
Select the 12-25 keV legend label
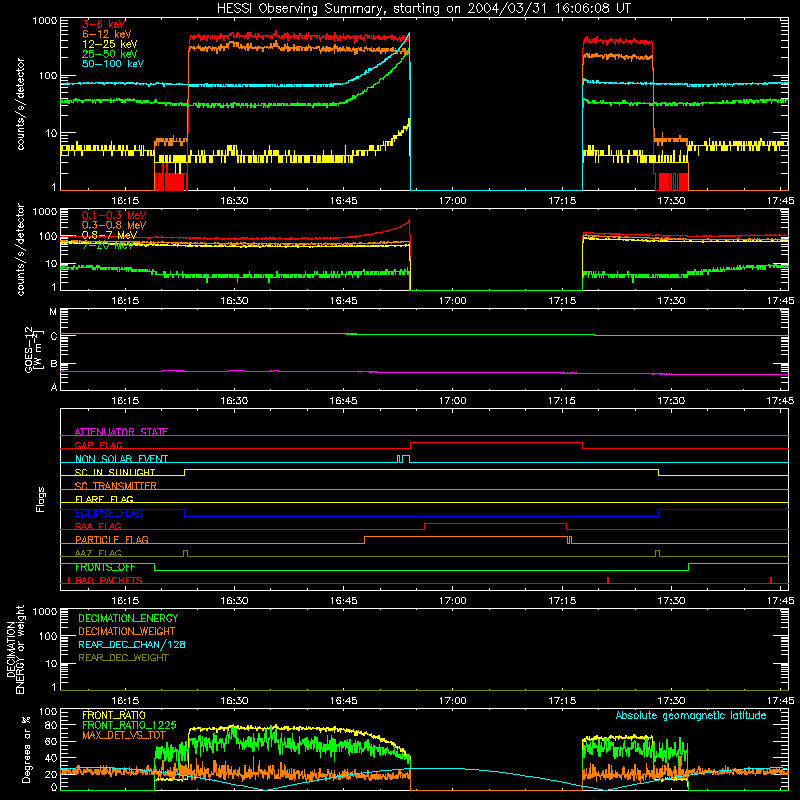click(109, 44)
